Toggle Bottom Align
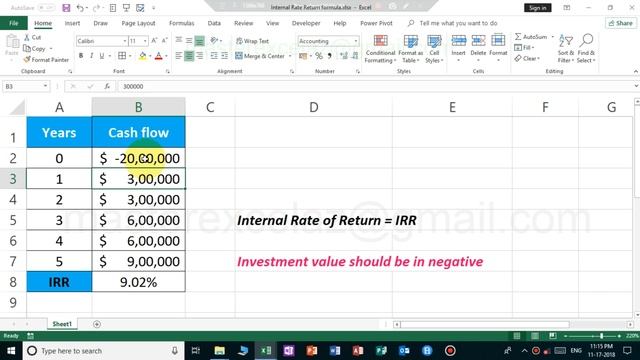 pyautogui.click(x=200, y=40)
